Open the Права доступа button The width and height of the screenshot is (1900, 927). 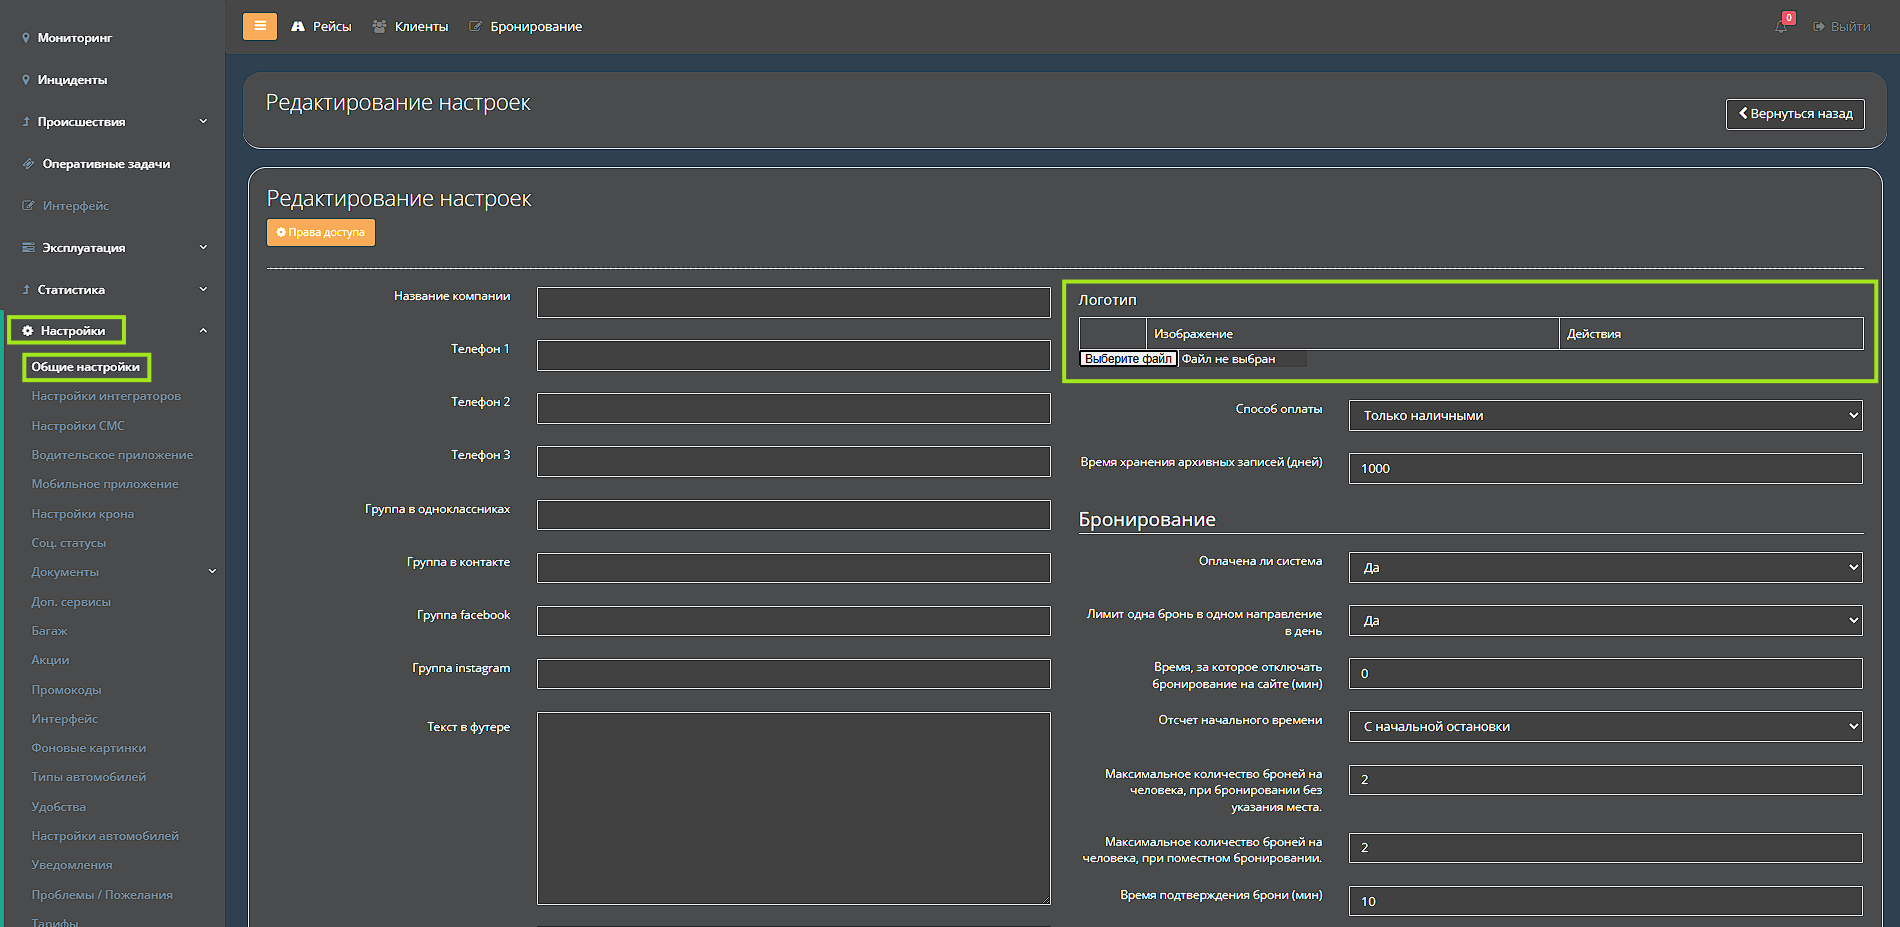click(320, 232)
